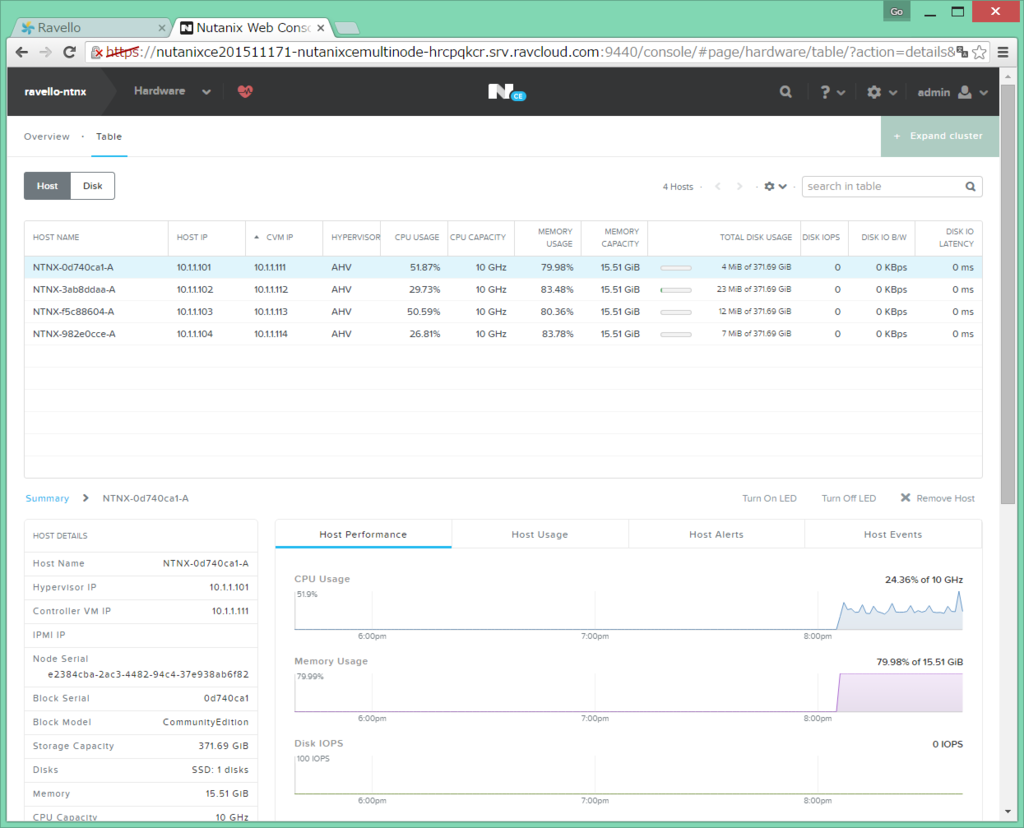This screenshot has height=828, width=1024.
Task: Click Expand cluster button
Action: (x=939, y=136)
